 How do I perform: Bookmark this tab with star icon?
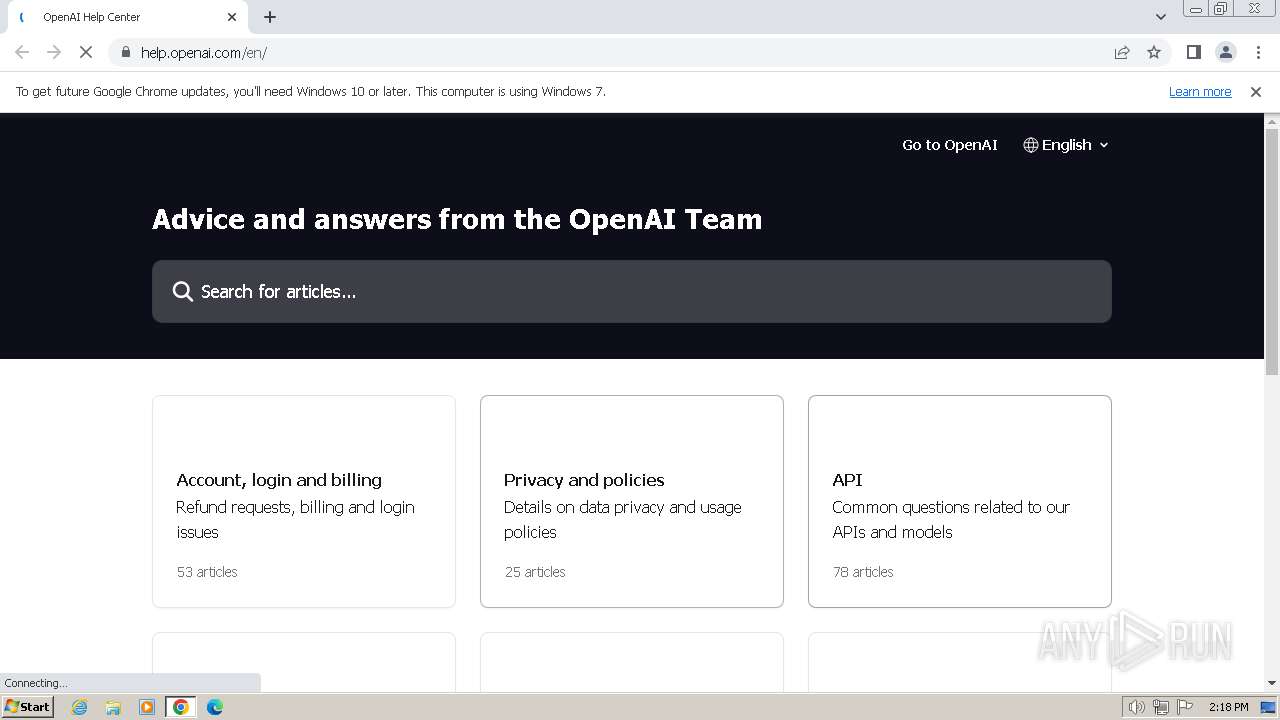(x=1154, y=52)
